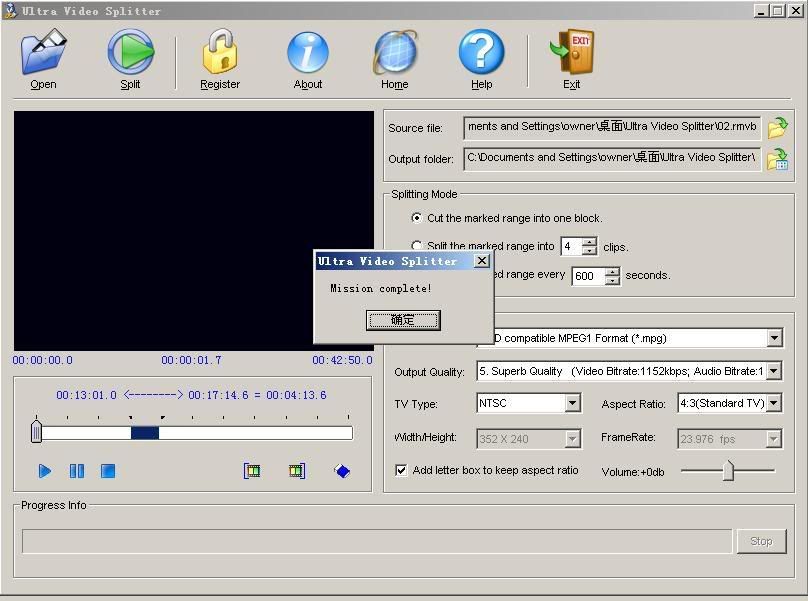Play the video preview

(45, 471)
